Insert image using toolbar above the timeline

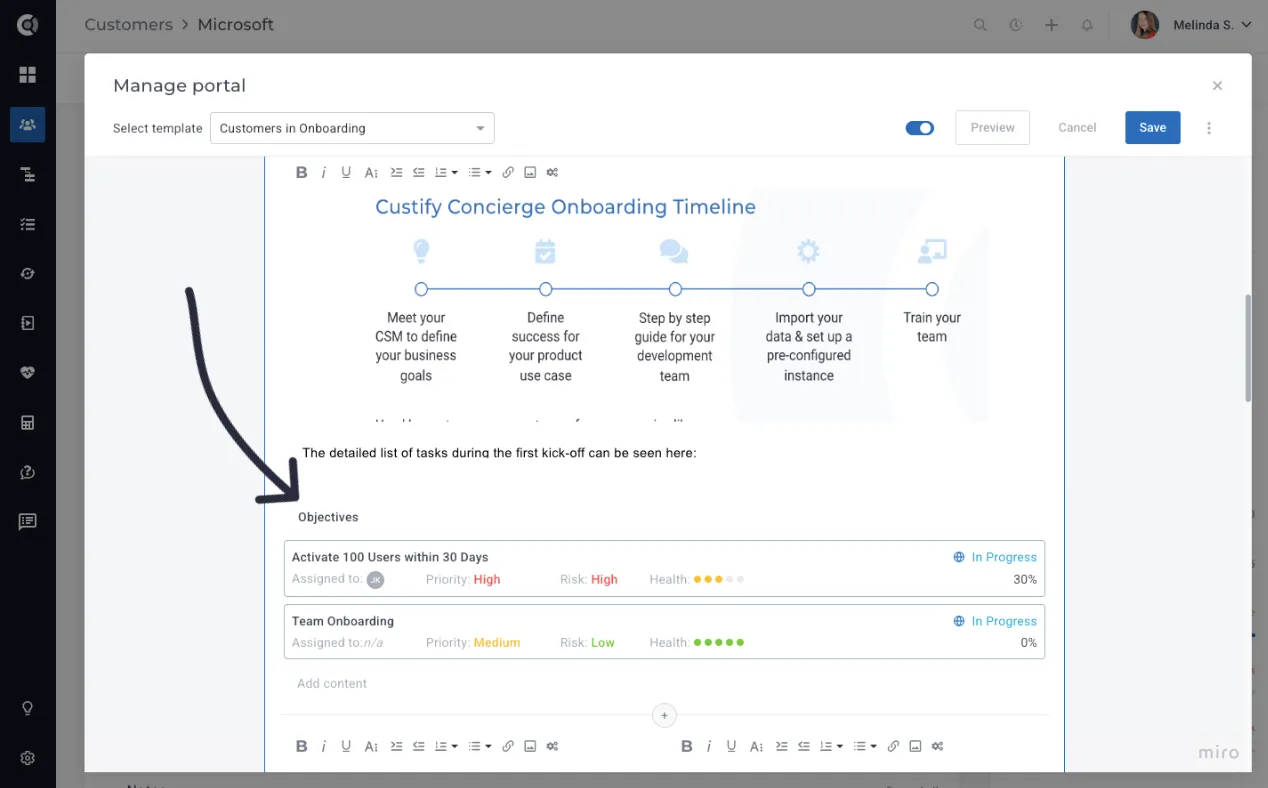point(530,172)
